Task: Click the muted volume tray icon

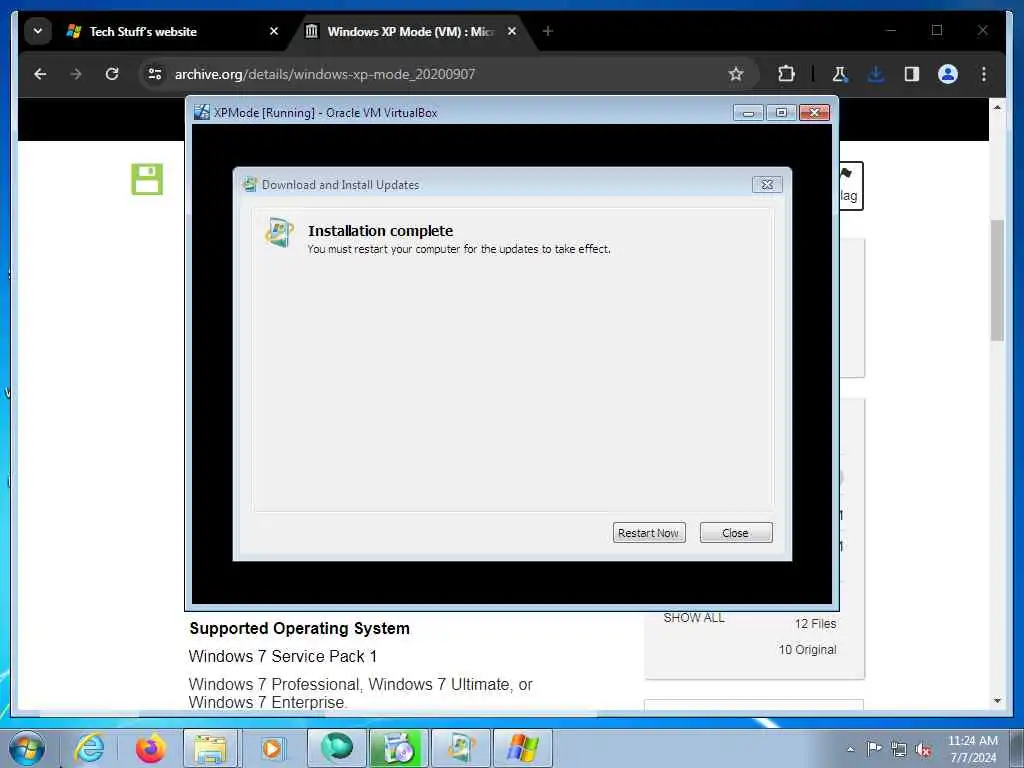Action: click(923, 750)
